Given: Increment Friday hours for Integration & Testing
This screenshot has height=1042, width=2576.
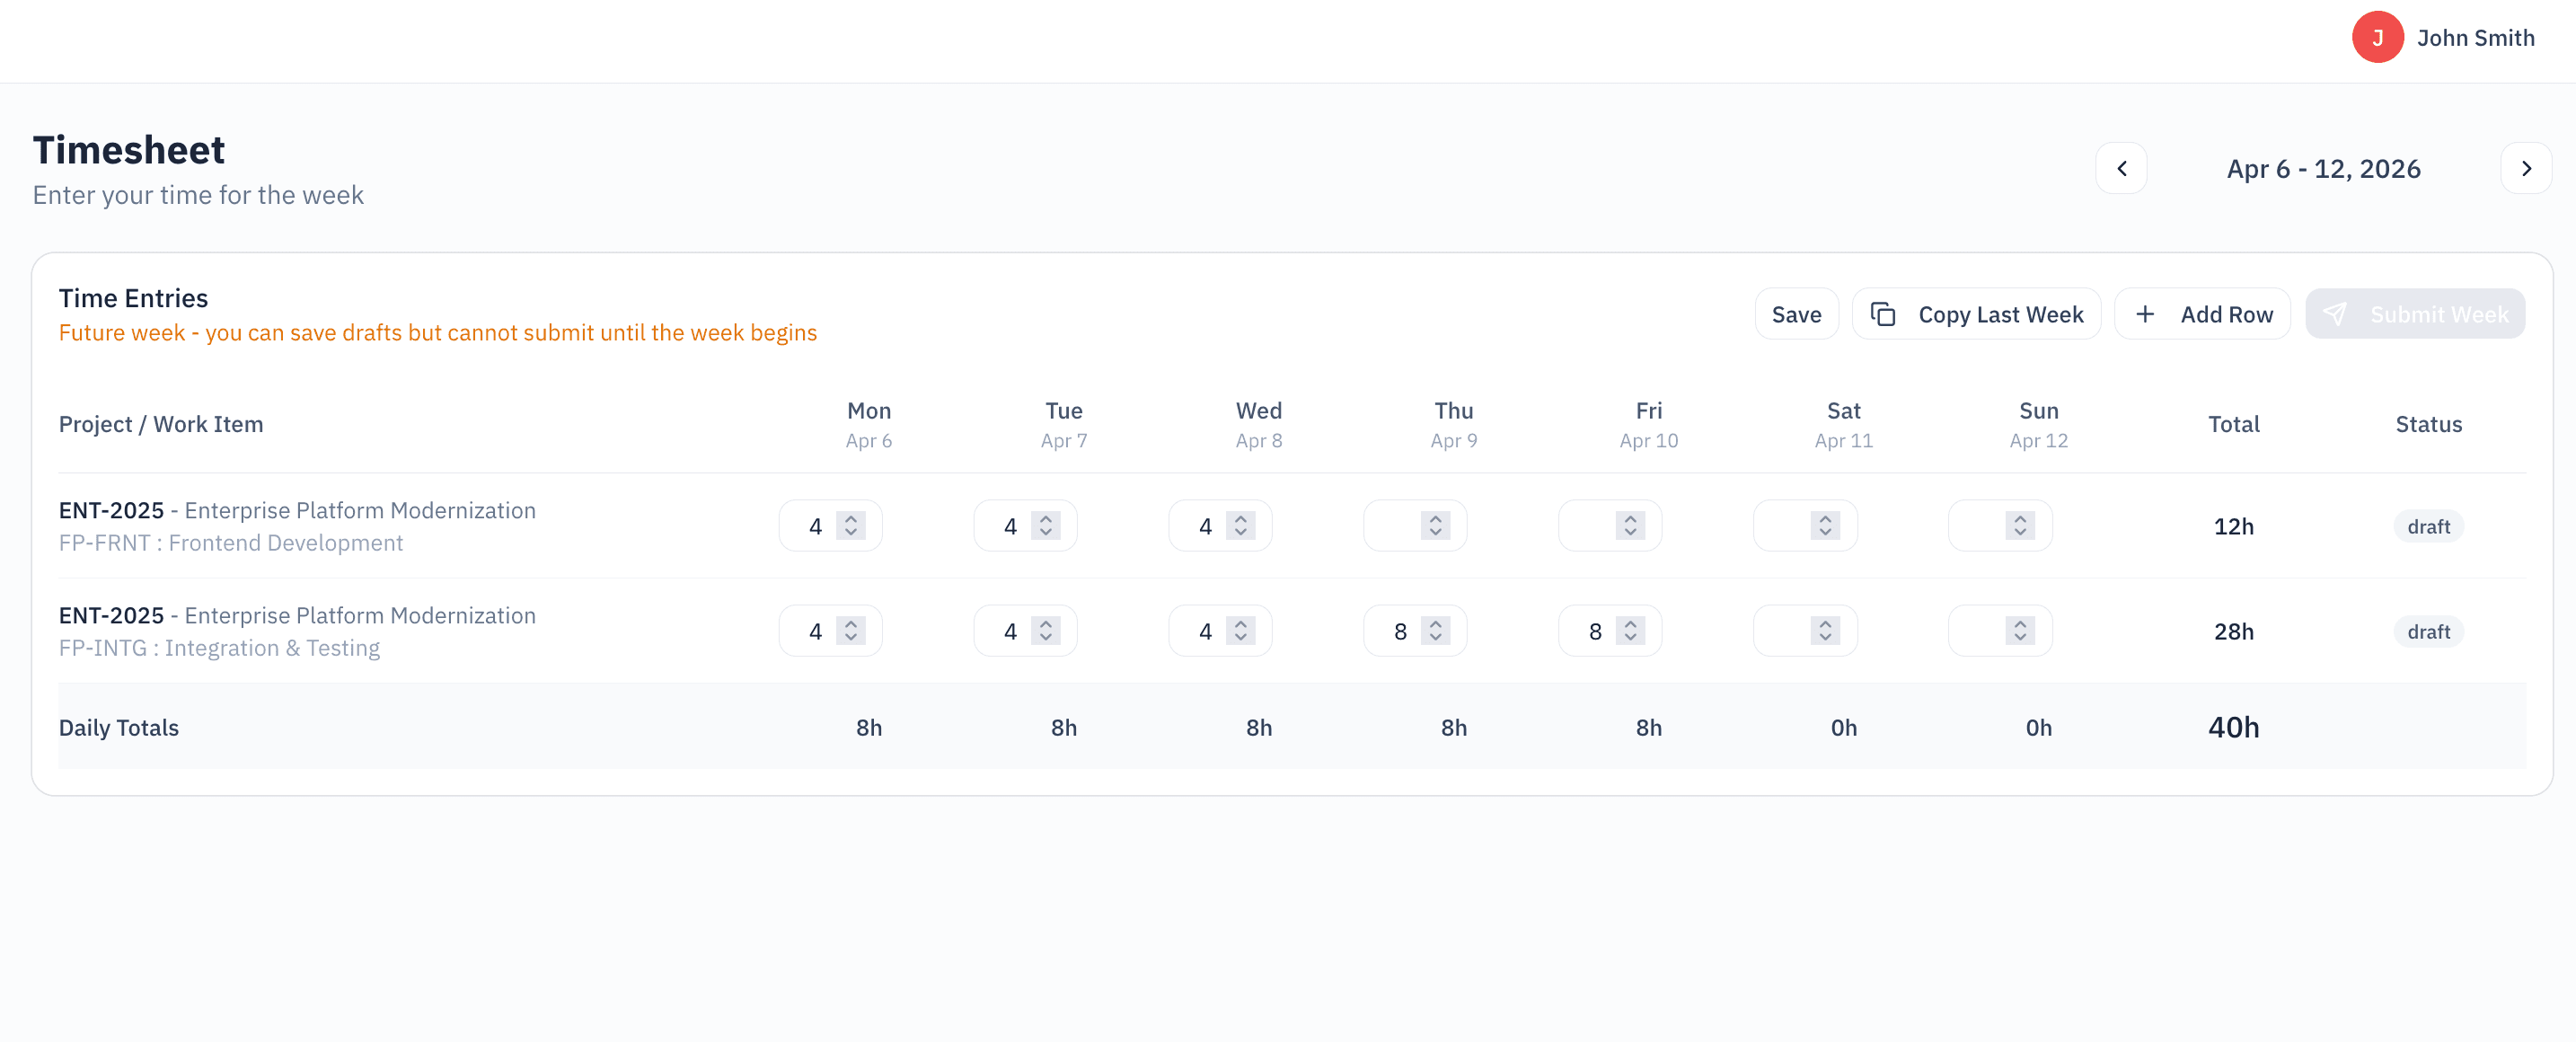Looking at the screenshot, I should pos(1629,623).
